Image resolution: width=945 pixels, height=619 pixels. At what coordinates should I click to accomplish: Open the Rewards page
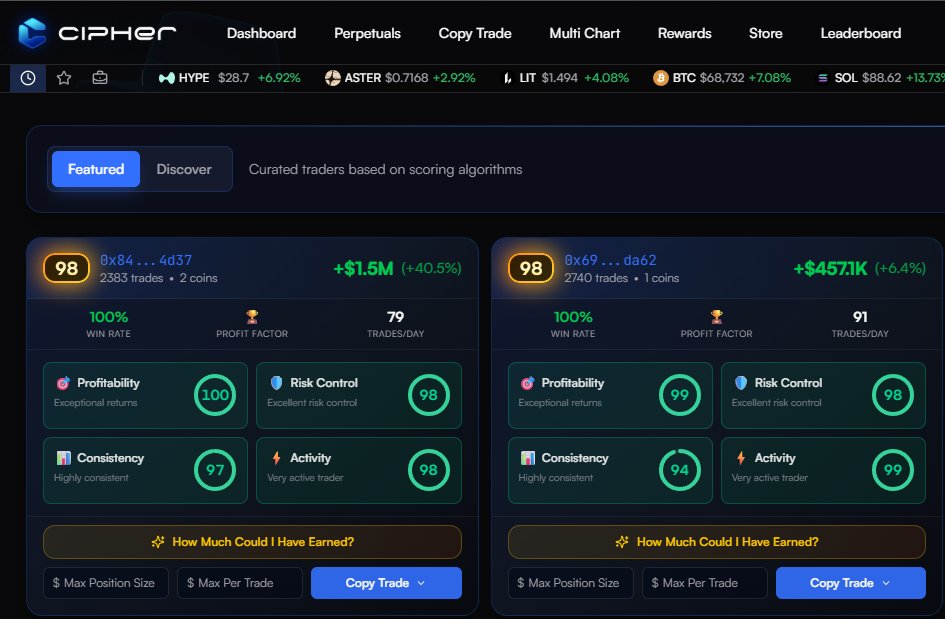(685, 33)
